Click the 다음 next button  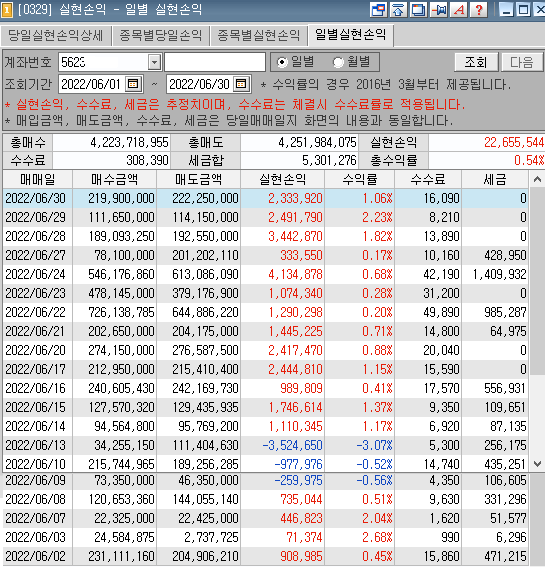pos(522,62)
